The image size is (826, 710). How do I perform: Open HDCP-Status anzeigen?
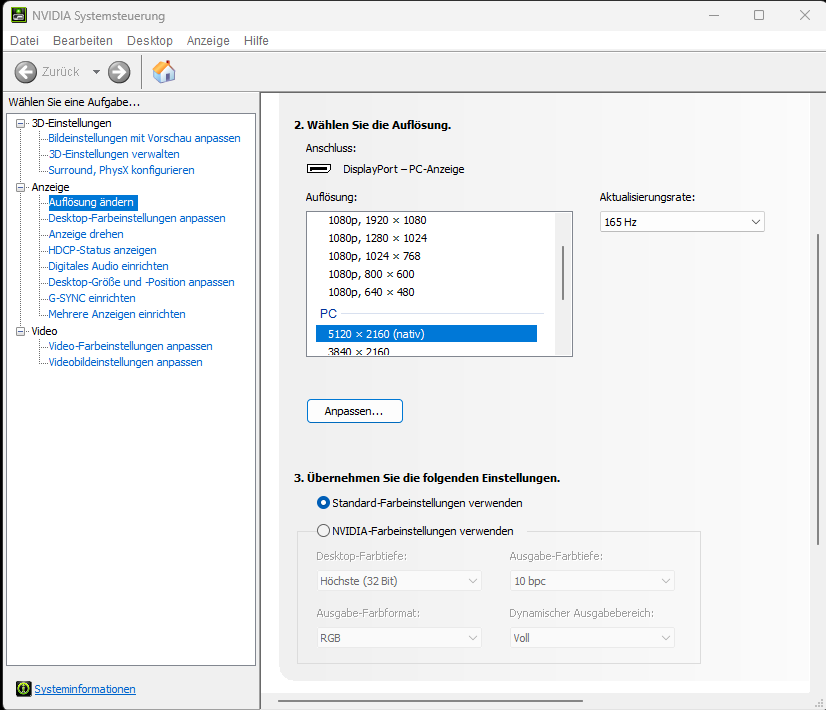tap(102, 250)
